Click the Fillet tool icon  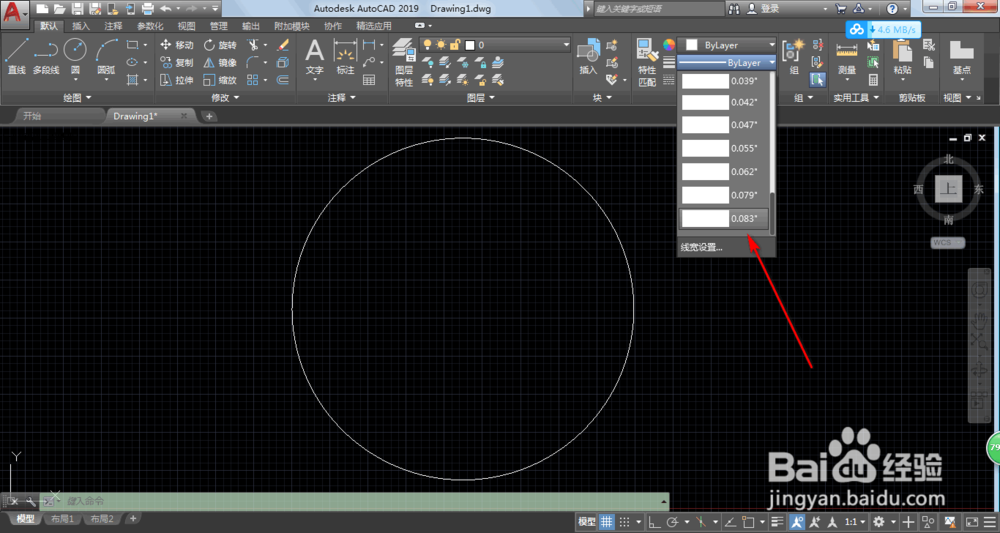click(x=253, y=62)
